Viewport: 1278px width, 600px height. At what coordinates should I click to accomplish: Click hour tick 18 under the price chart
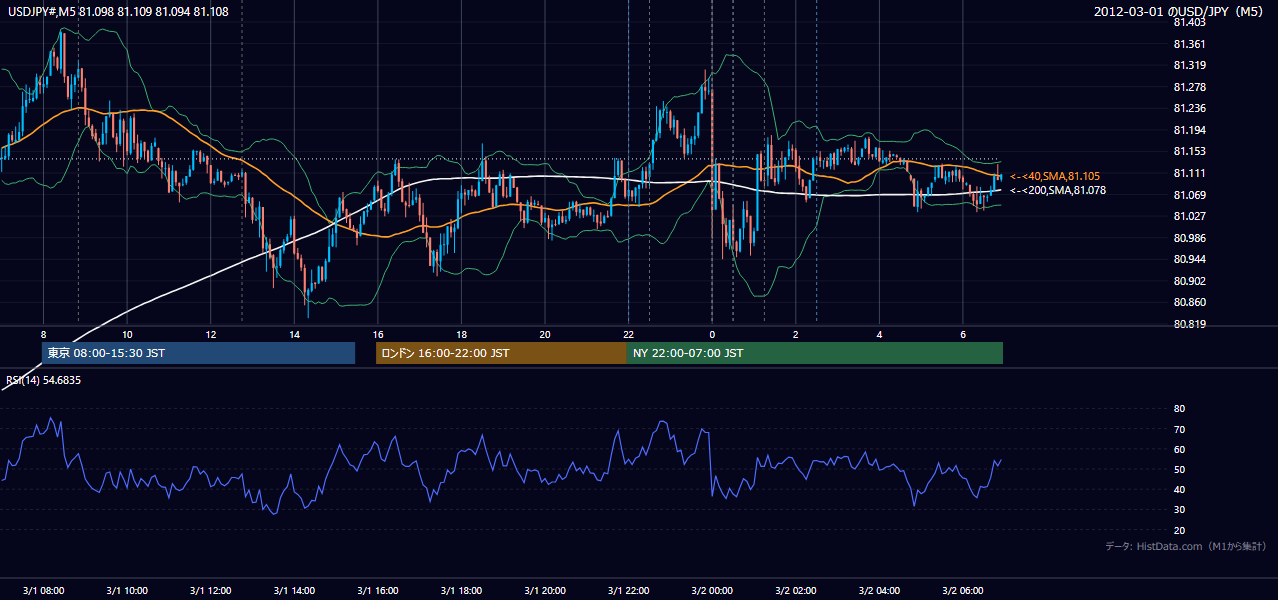(461, 334)
